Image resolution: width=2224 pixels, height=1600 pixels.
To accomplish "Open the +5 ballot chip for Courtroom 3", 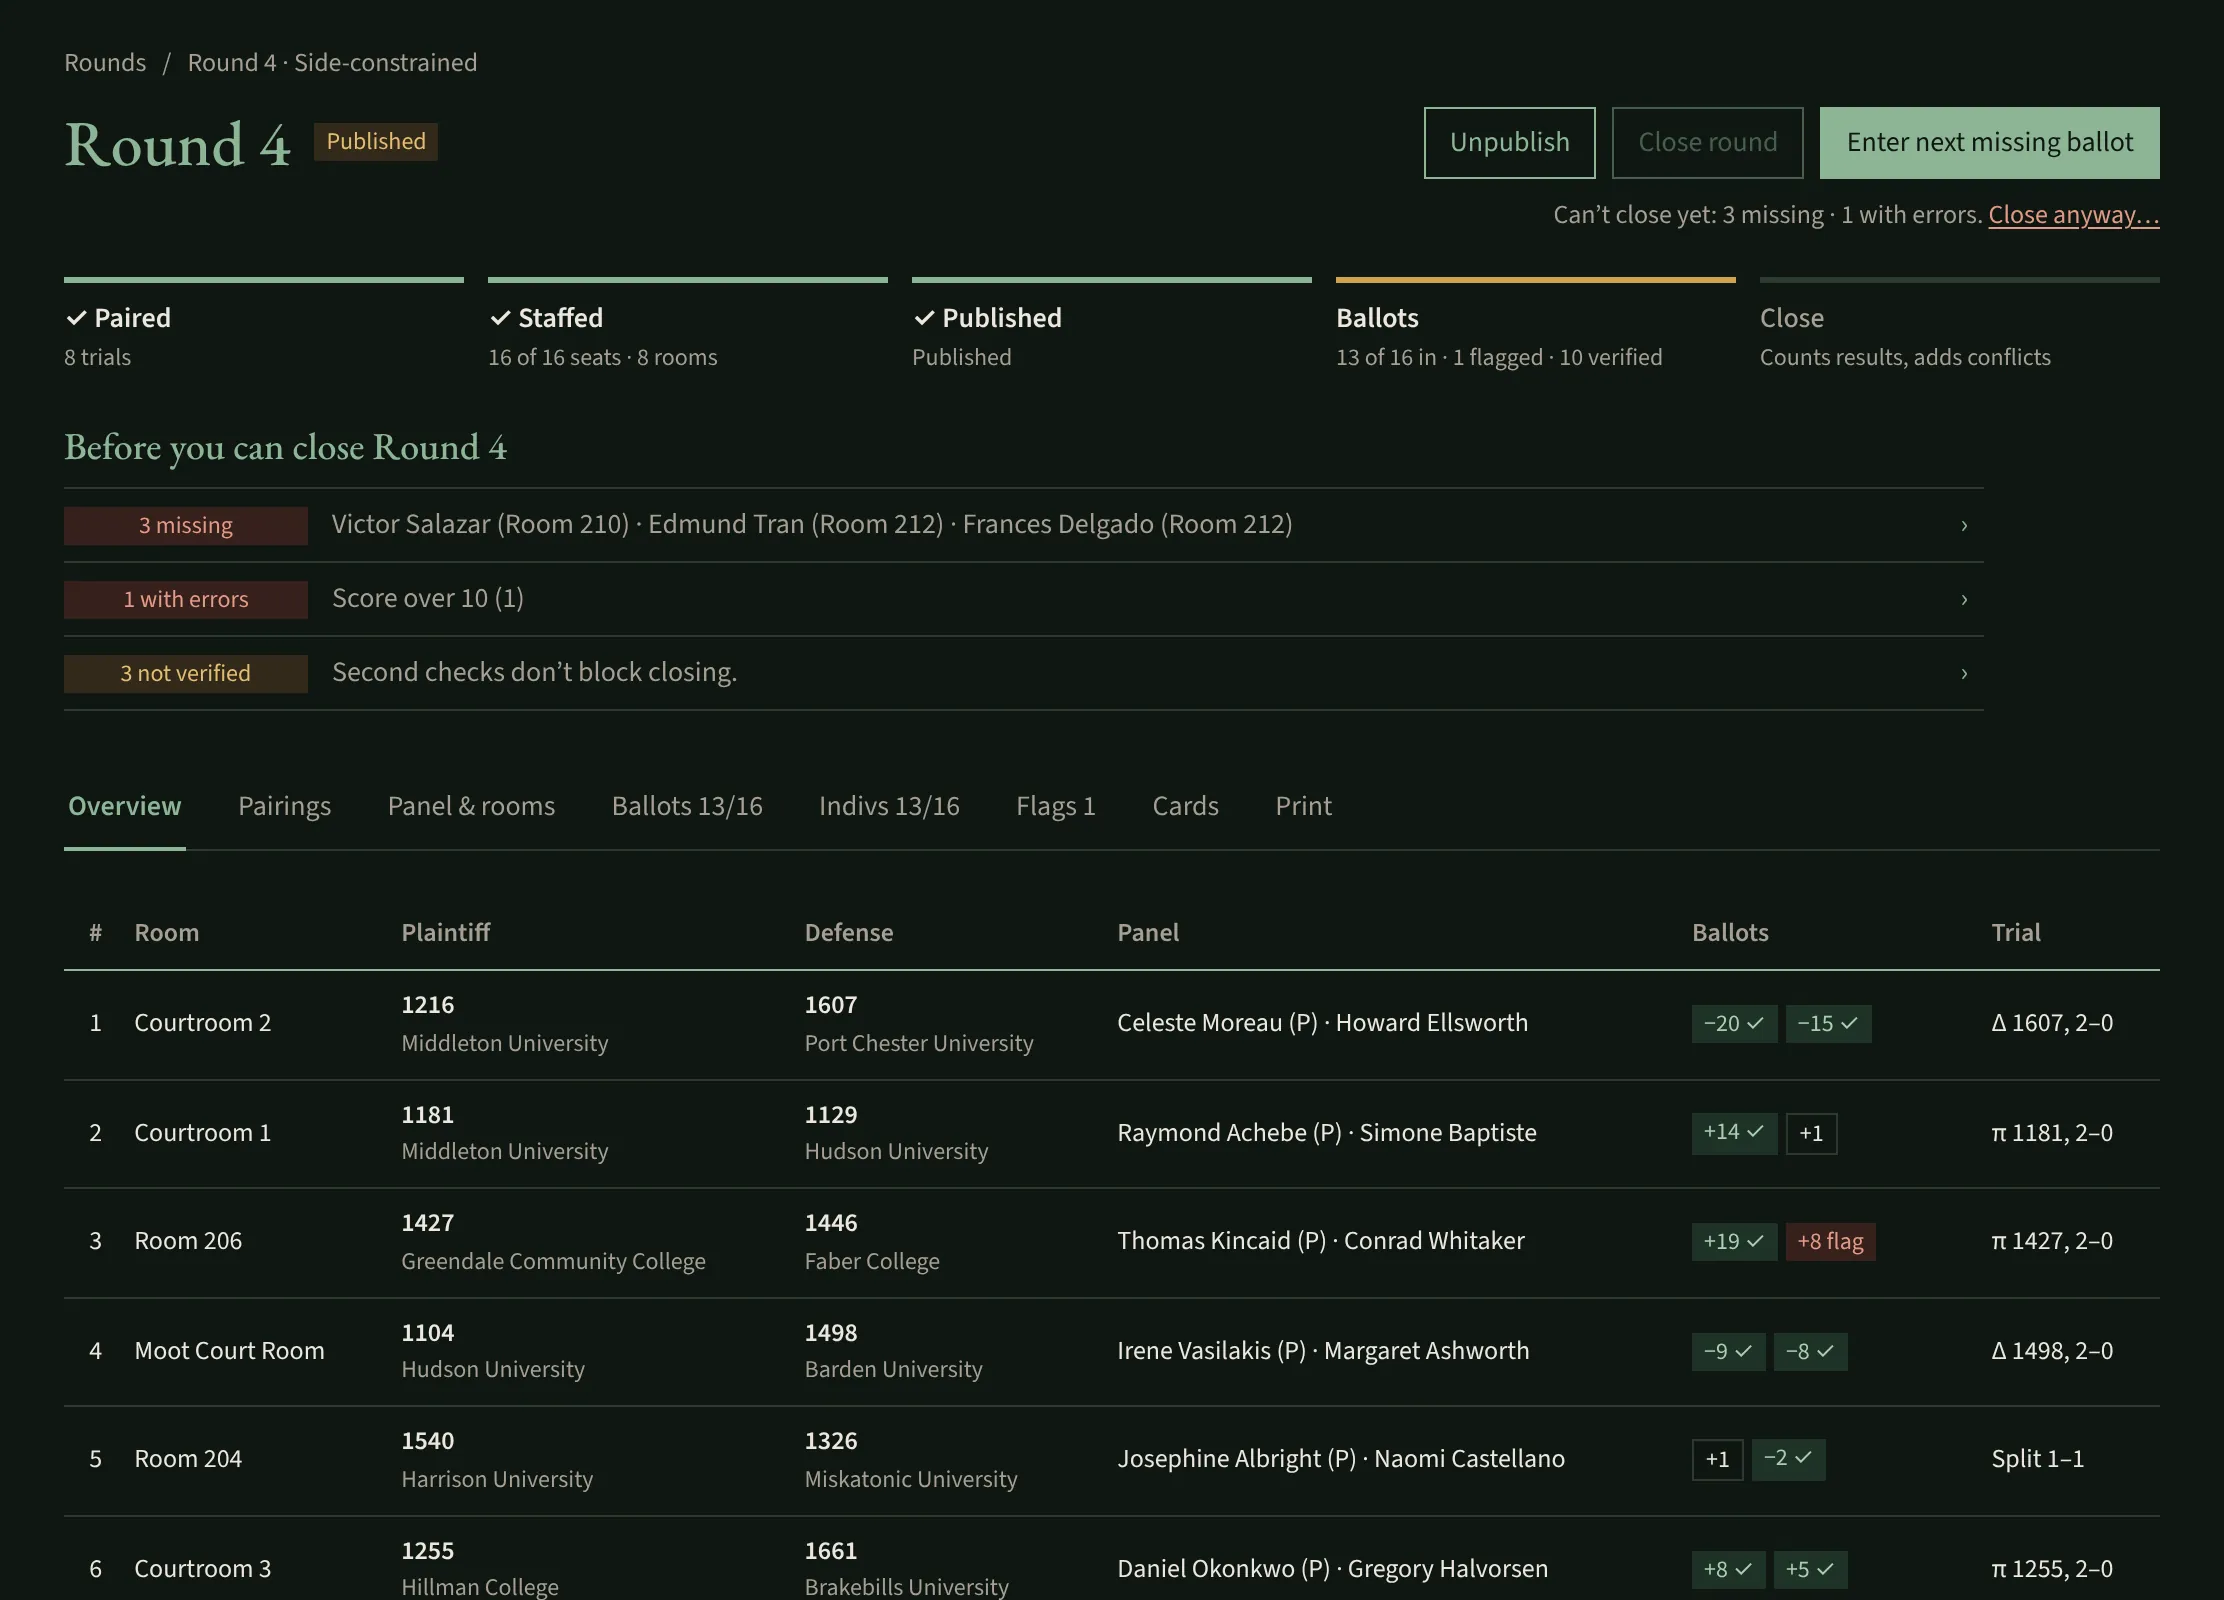I will (x=1810, y=1569).
